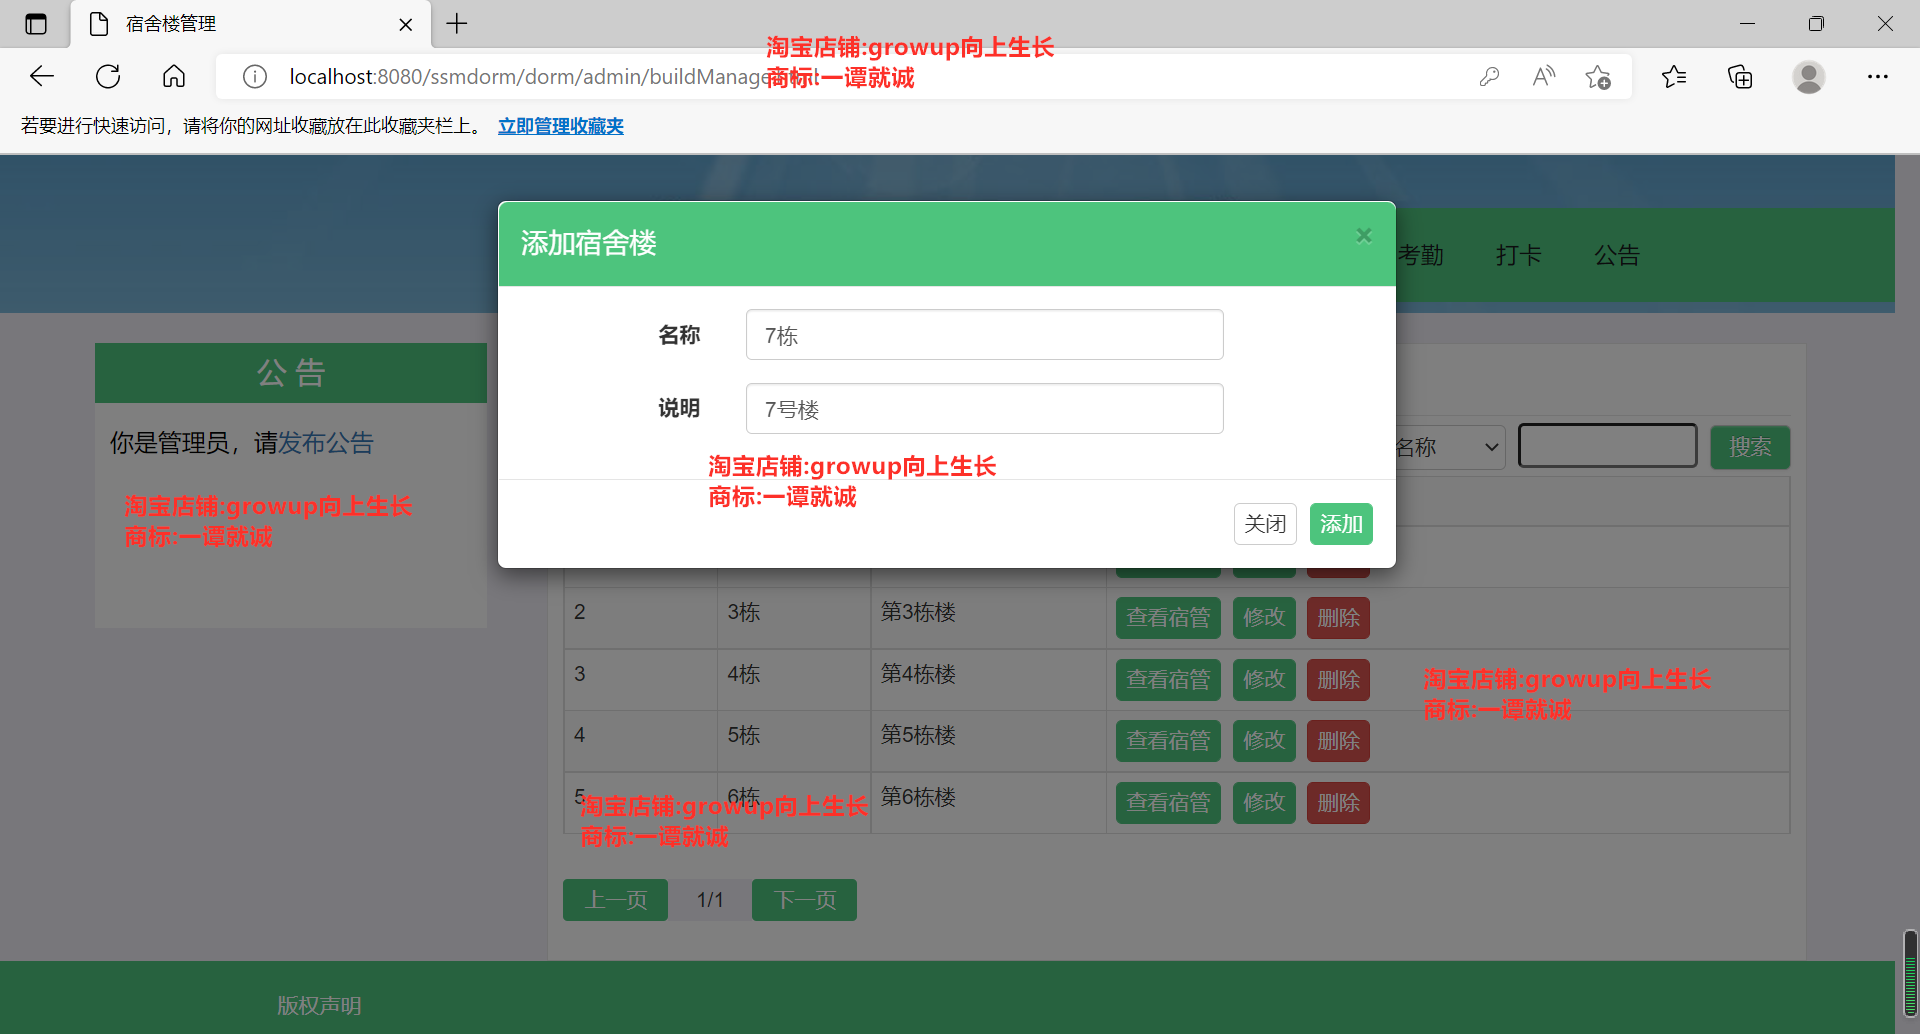This screenshot has height=1034, width=1920.
Task: Click 查看宿管 for 6栋 row
Action: click(1168, 803)
